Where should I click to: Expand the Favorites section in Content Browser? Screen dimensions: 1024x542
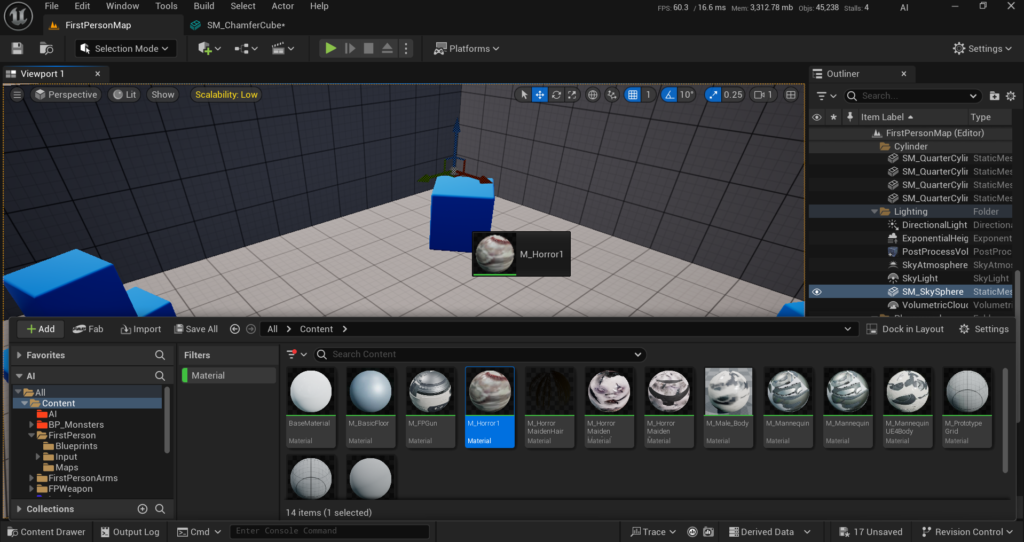[19, 355]
